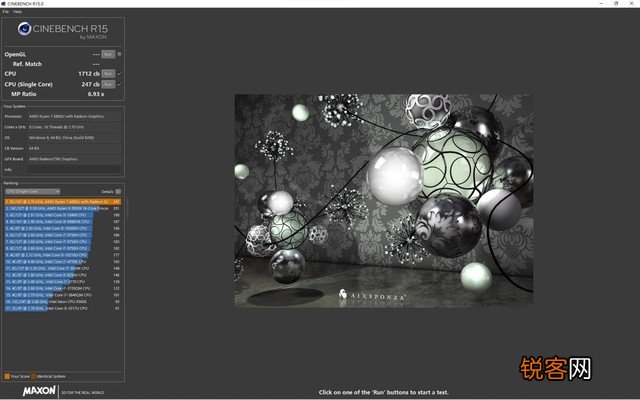Run the CPU benchmark test
This screenshot has height=400, width=640.
(x=108, y=73)
